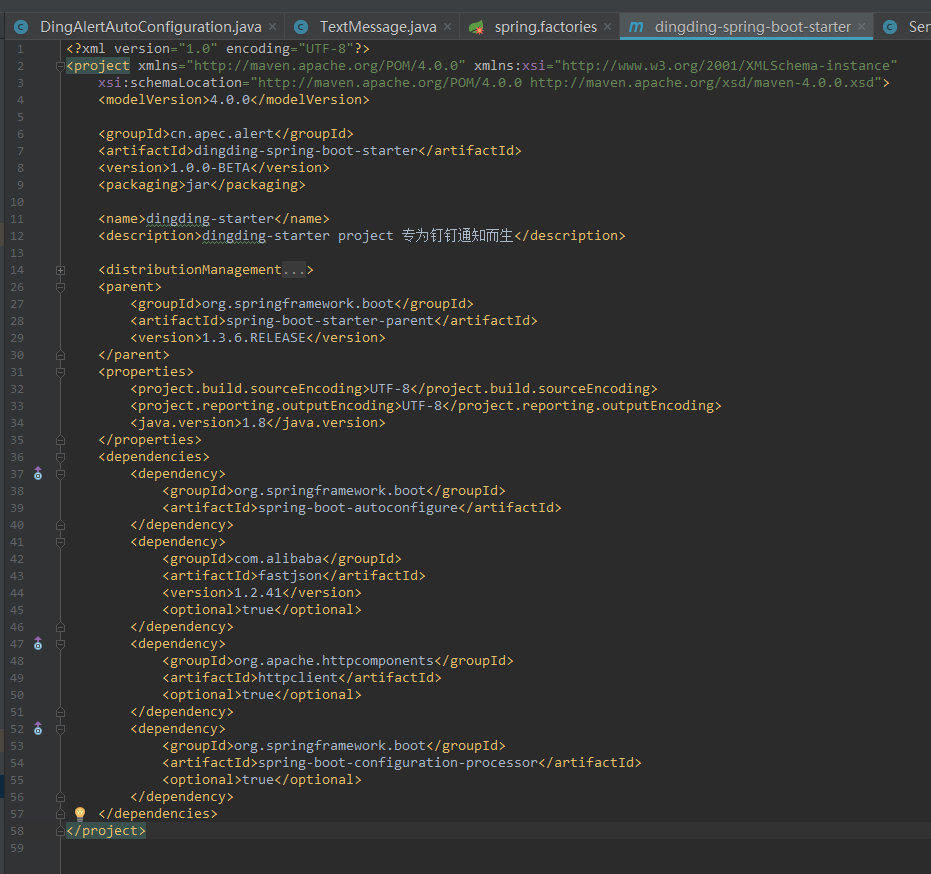Click the intention lightbulb on line 57

pos(81,814)
